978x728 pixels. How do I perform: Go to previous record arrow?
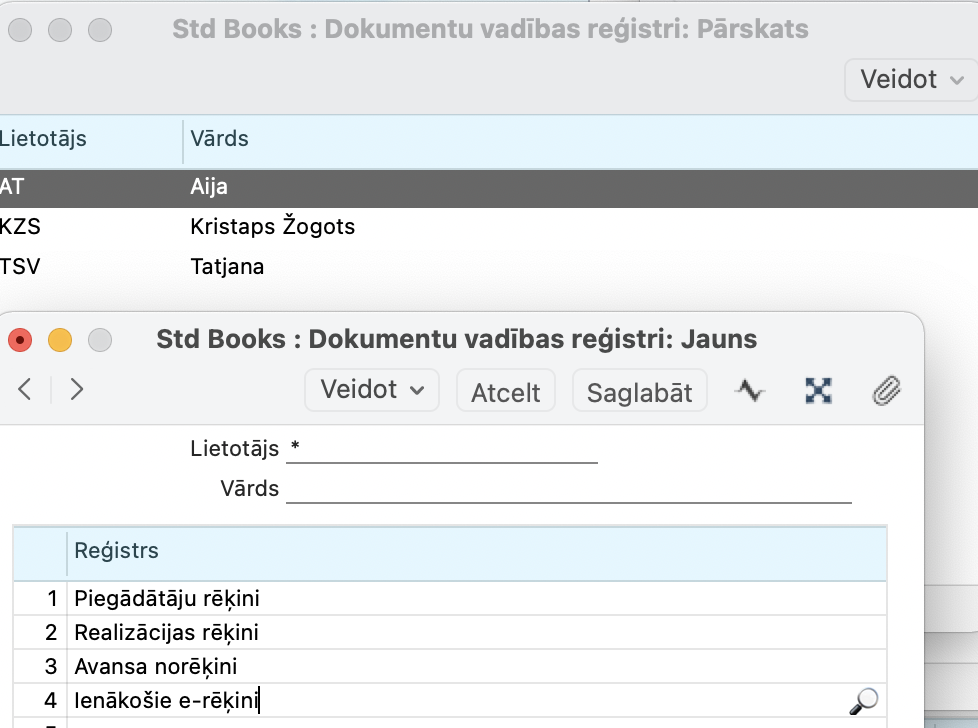[x=25, y=390]
